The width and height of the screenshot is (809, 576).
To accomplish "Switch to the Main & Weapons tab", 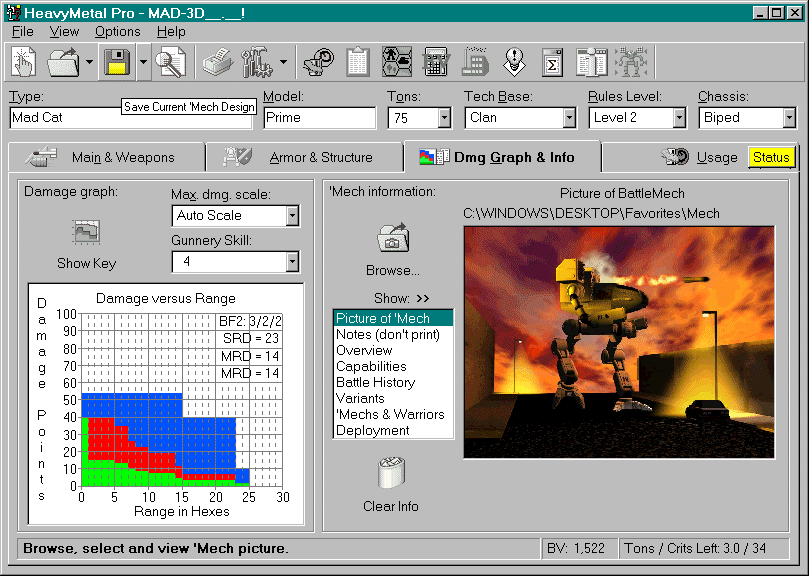I will (106, 157).
